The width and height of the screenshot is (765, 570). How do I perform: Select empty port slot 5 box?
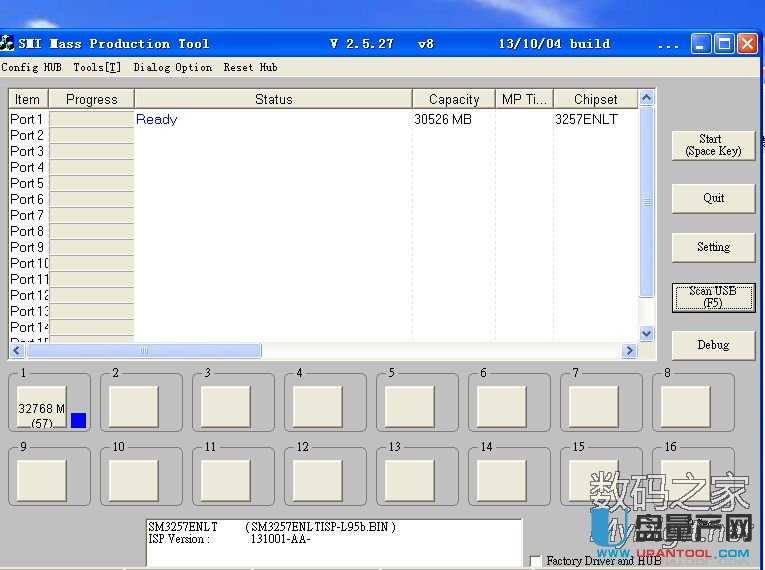pyautogui.click(x=410, y=407)
